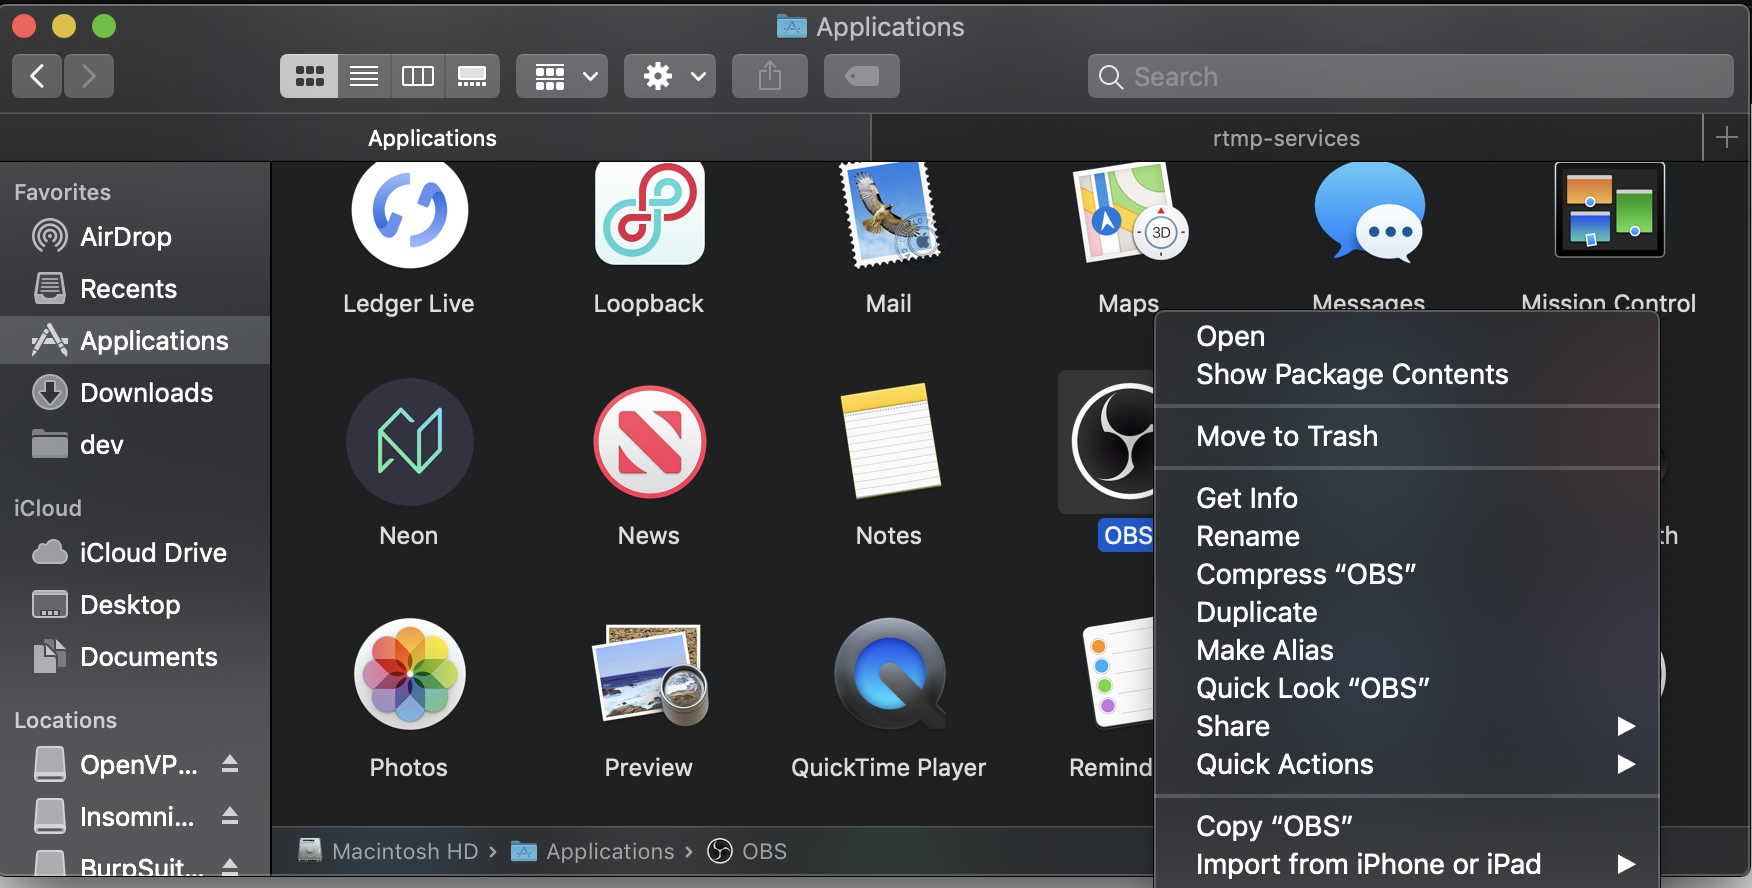The image size is (1752, 888).
Task: Choose Rename from context menu
Action: click(x=1407, y=537)
